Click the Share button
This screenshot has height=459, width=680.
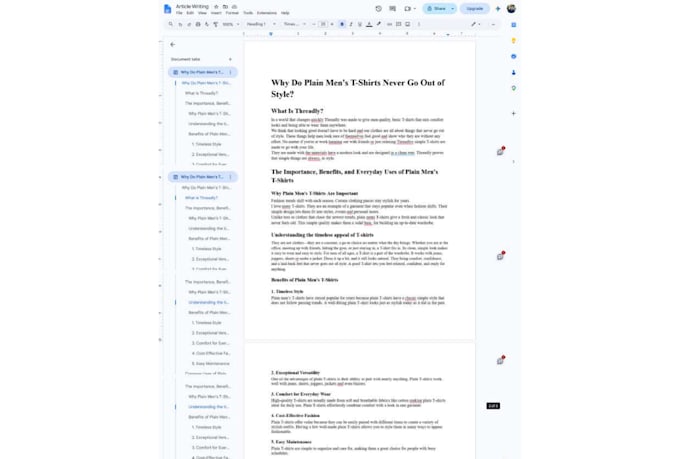[436, 9]
